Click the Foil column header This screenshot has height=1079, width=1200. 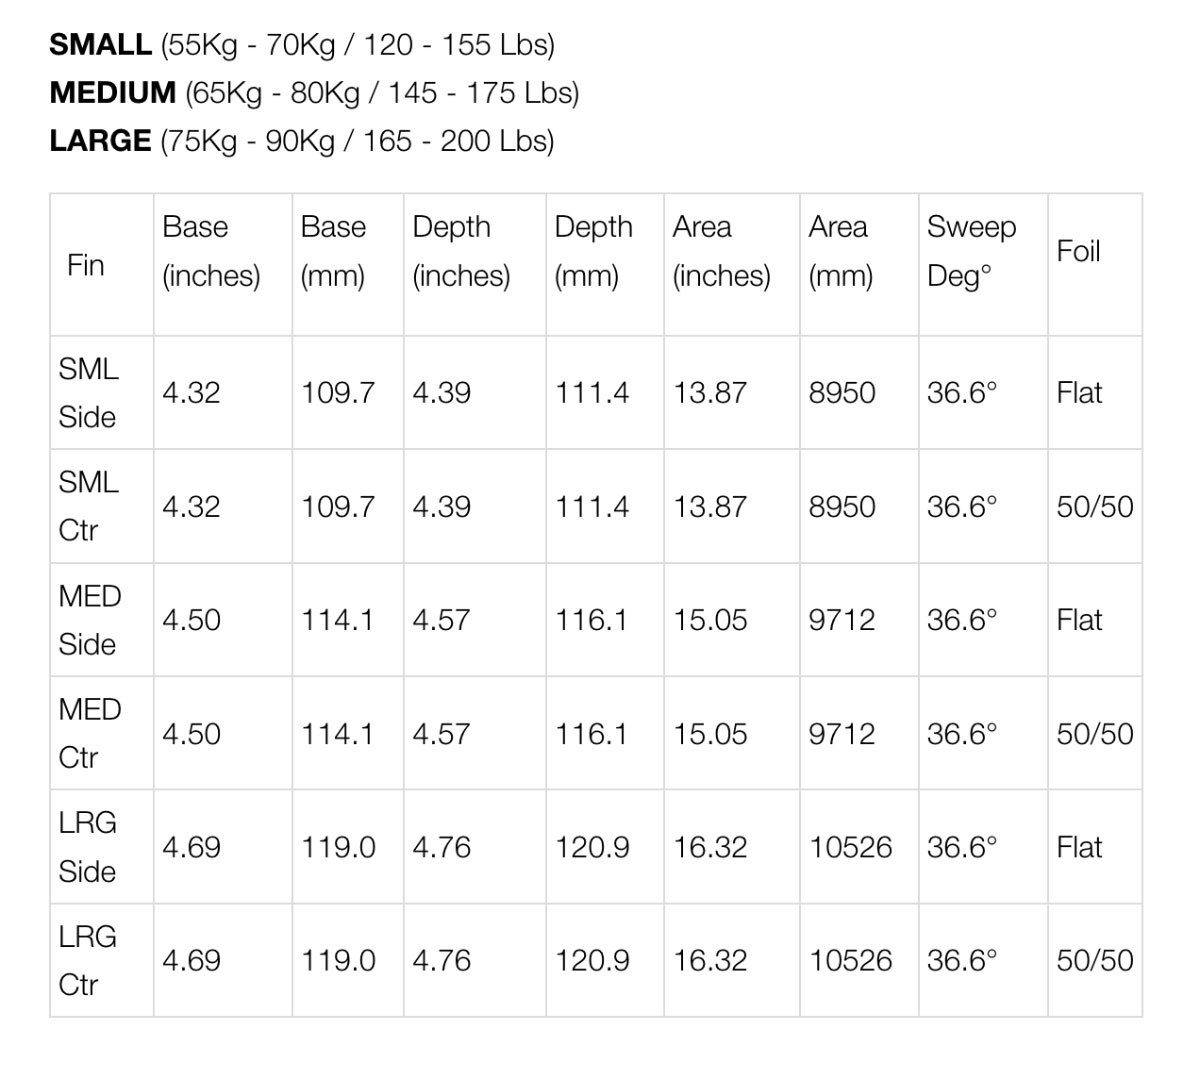pos(1078,251)
